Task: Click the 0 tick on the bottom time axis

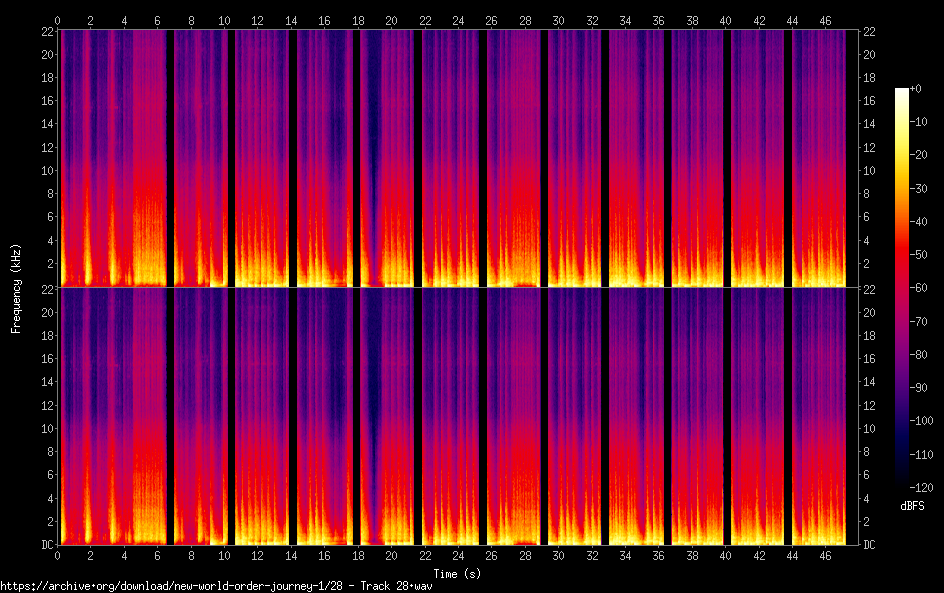Action: point(58,554)
